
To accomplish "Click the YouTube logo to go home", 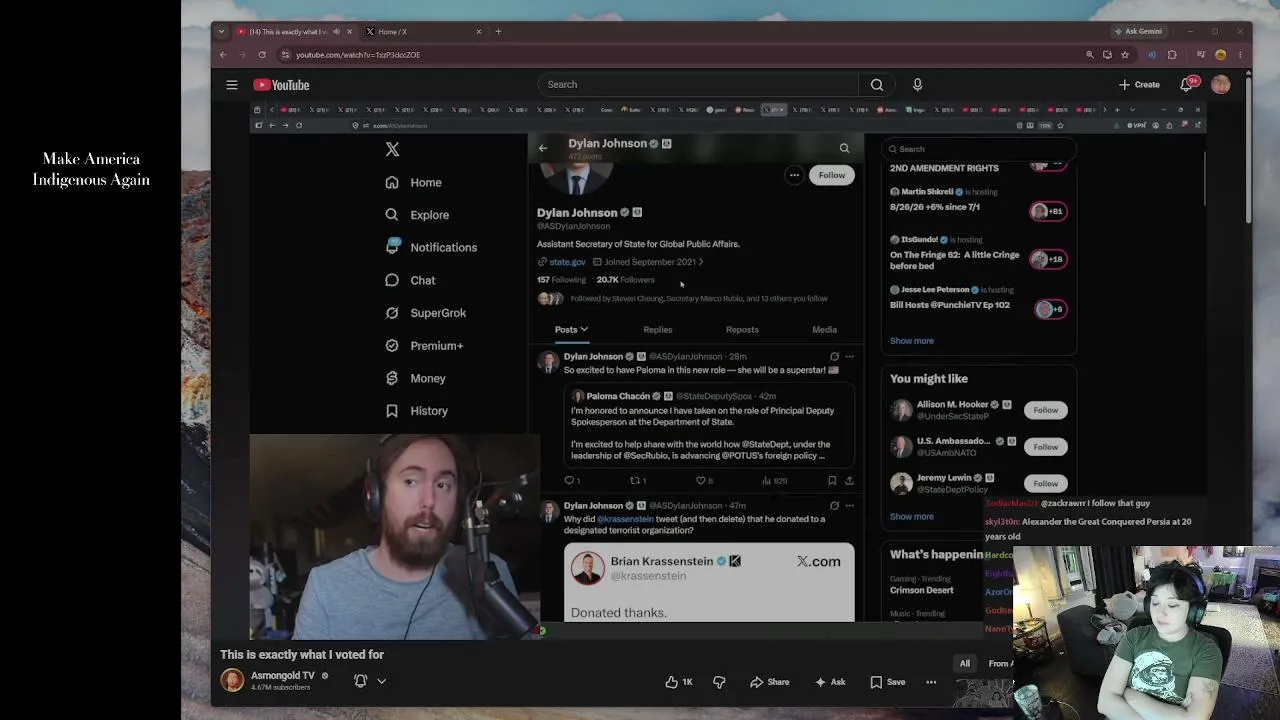I will [281, 85].
